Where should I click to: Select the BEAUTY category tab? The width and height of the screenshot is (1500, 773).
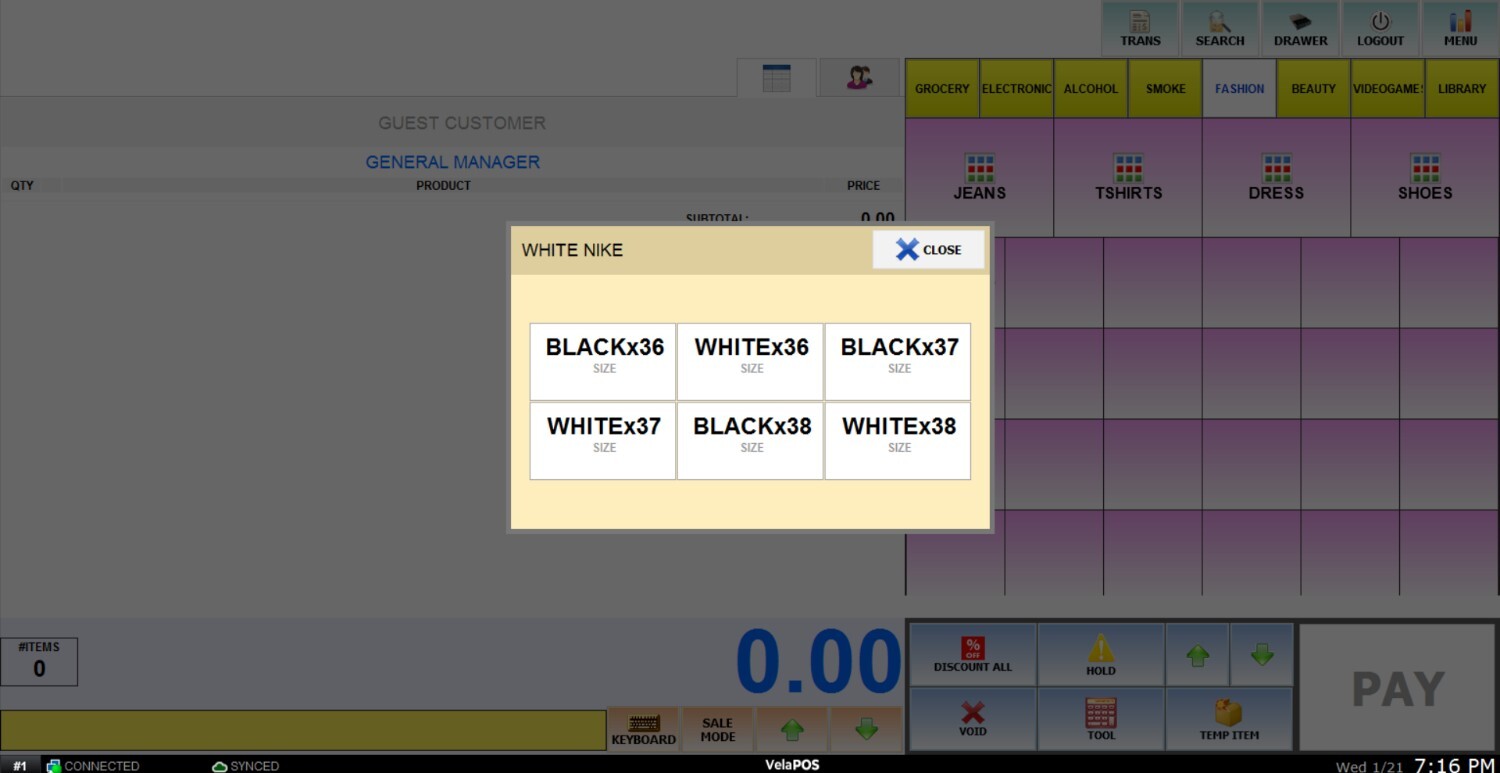(x=1313, y=89)
